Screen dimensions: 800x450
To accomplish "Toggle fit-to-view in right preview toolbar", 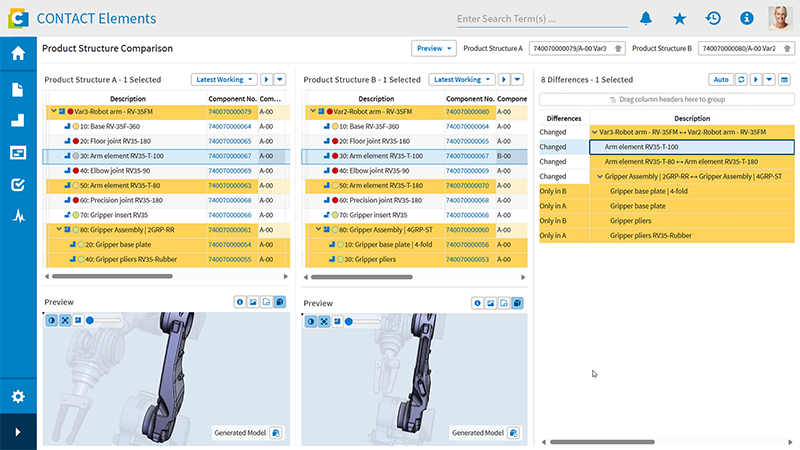I will 323,321.
